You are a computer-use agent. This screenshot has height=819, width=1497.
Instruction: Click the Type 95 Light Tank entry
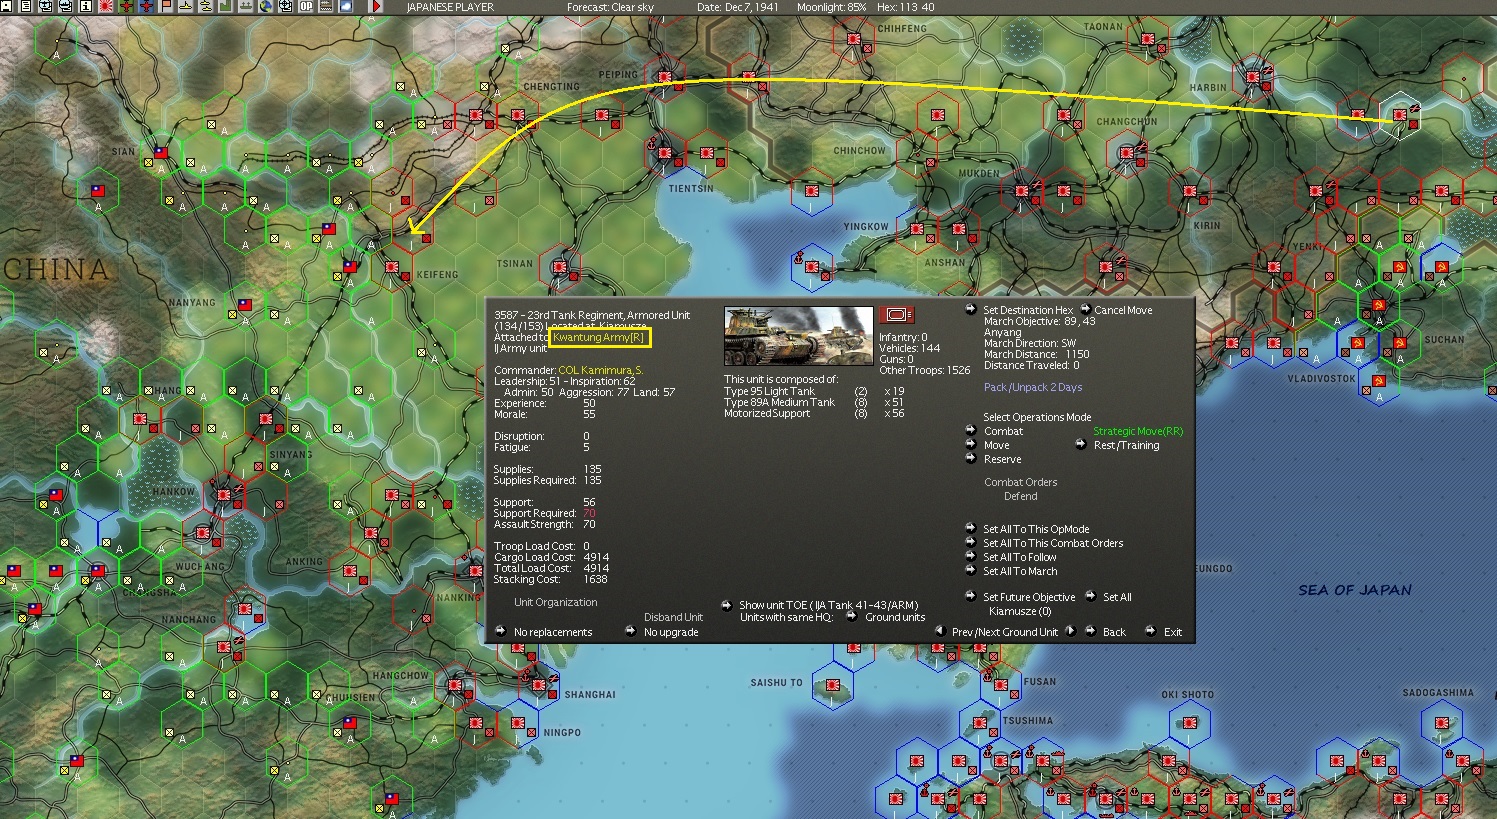[x=770, y=391]
